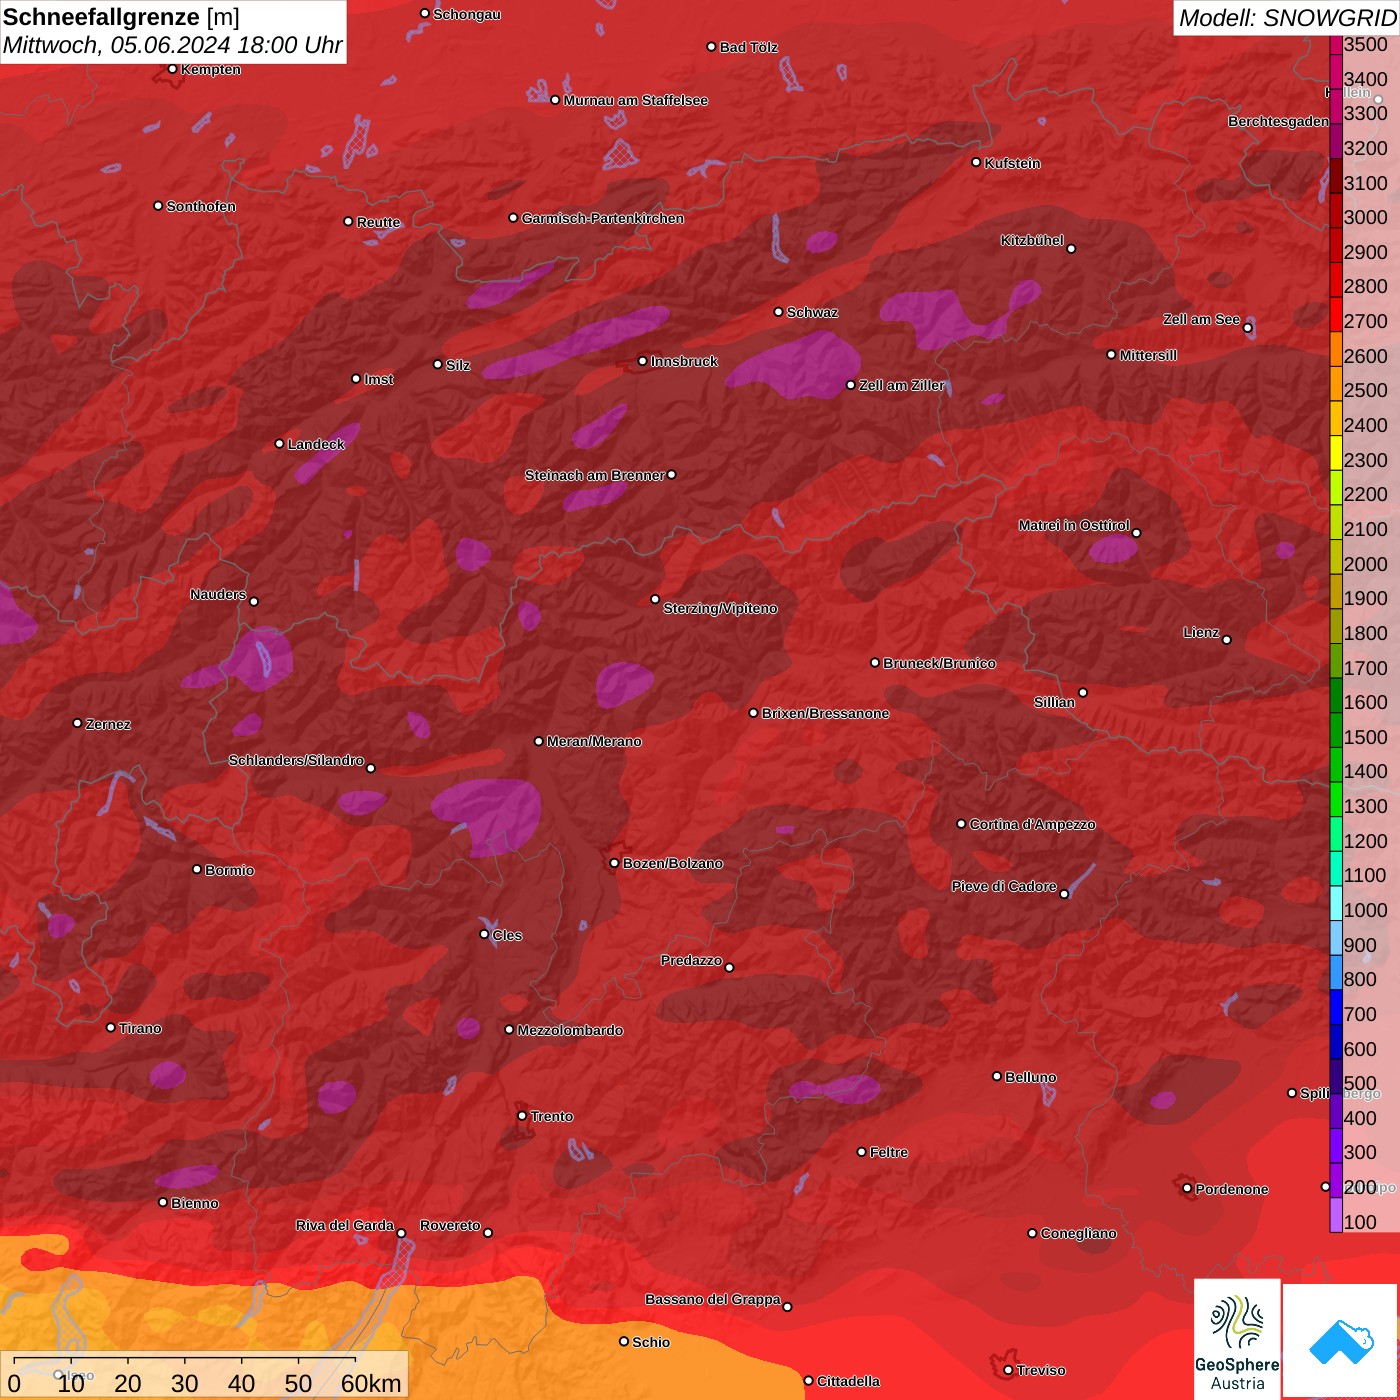Image resolution: width=1400 pixels, height=1400 pixels.
Task: Click the Schneefallgrenze [m] title
Action: pos(122,17)
